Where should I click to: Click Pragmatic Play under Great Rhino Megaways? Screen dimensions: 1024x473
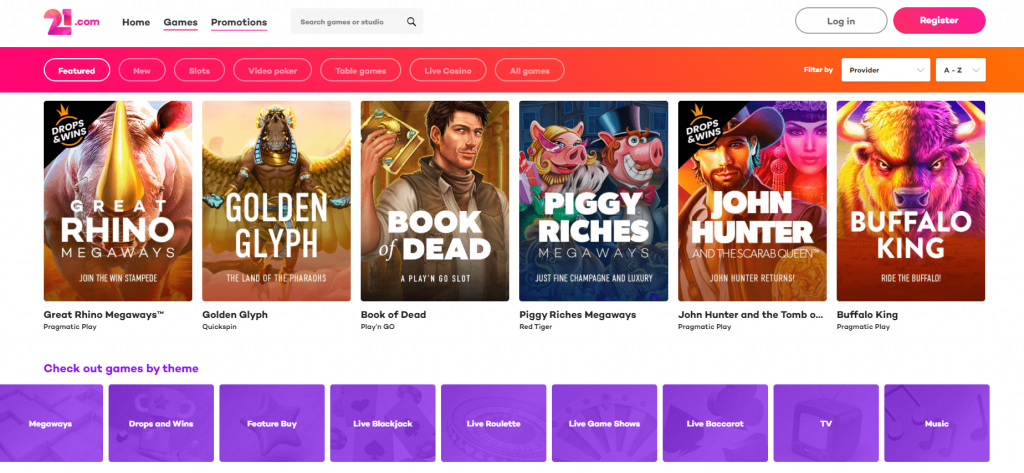(x=70, y=327)
